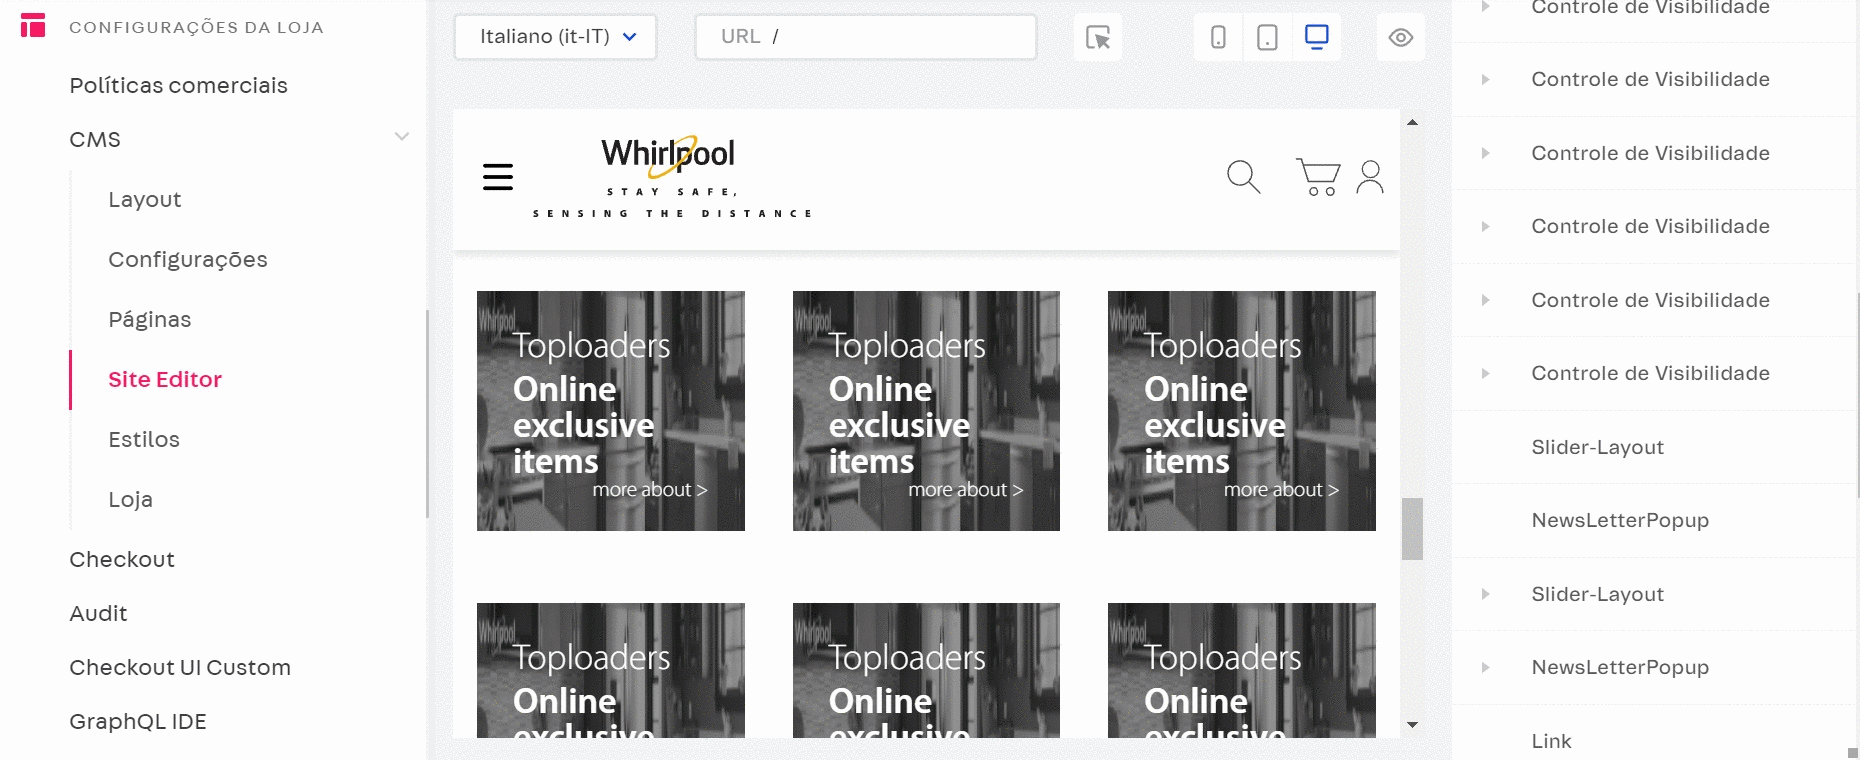Go to Páginas in CMS menu
Viewport: 1860px width, 760px height.
point(149,319)
